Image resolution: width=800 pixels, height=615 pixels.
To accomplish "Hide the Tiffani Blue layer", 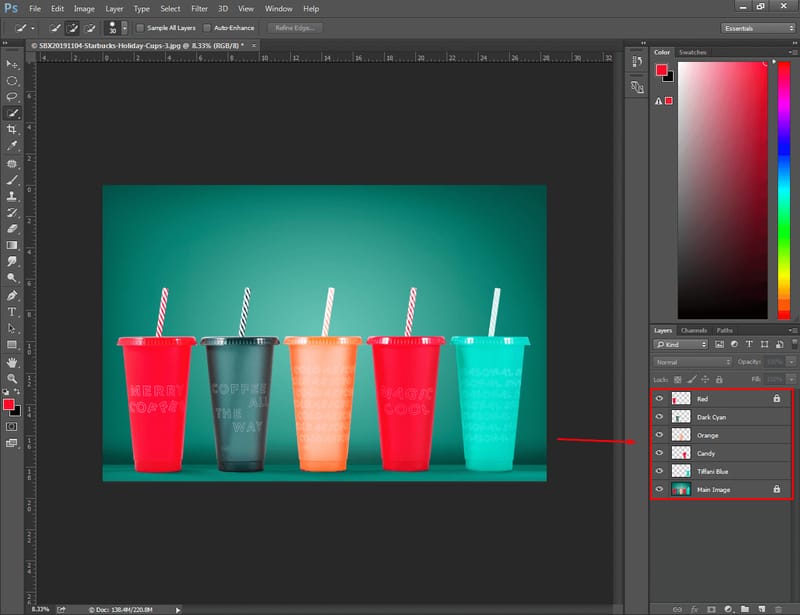I will pyautogui.click(x=659, y=471).
